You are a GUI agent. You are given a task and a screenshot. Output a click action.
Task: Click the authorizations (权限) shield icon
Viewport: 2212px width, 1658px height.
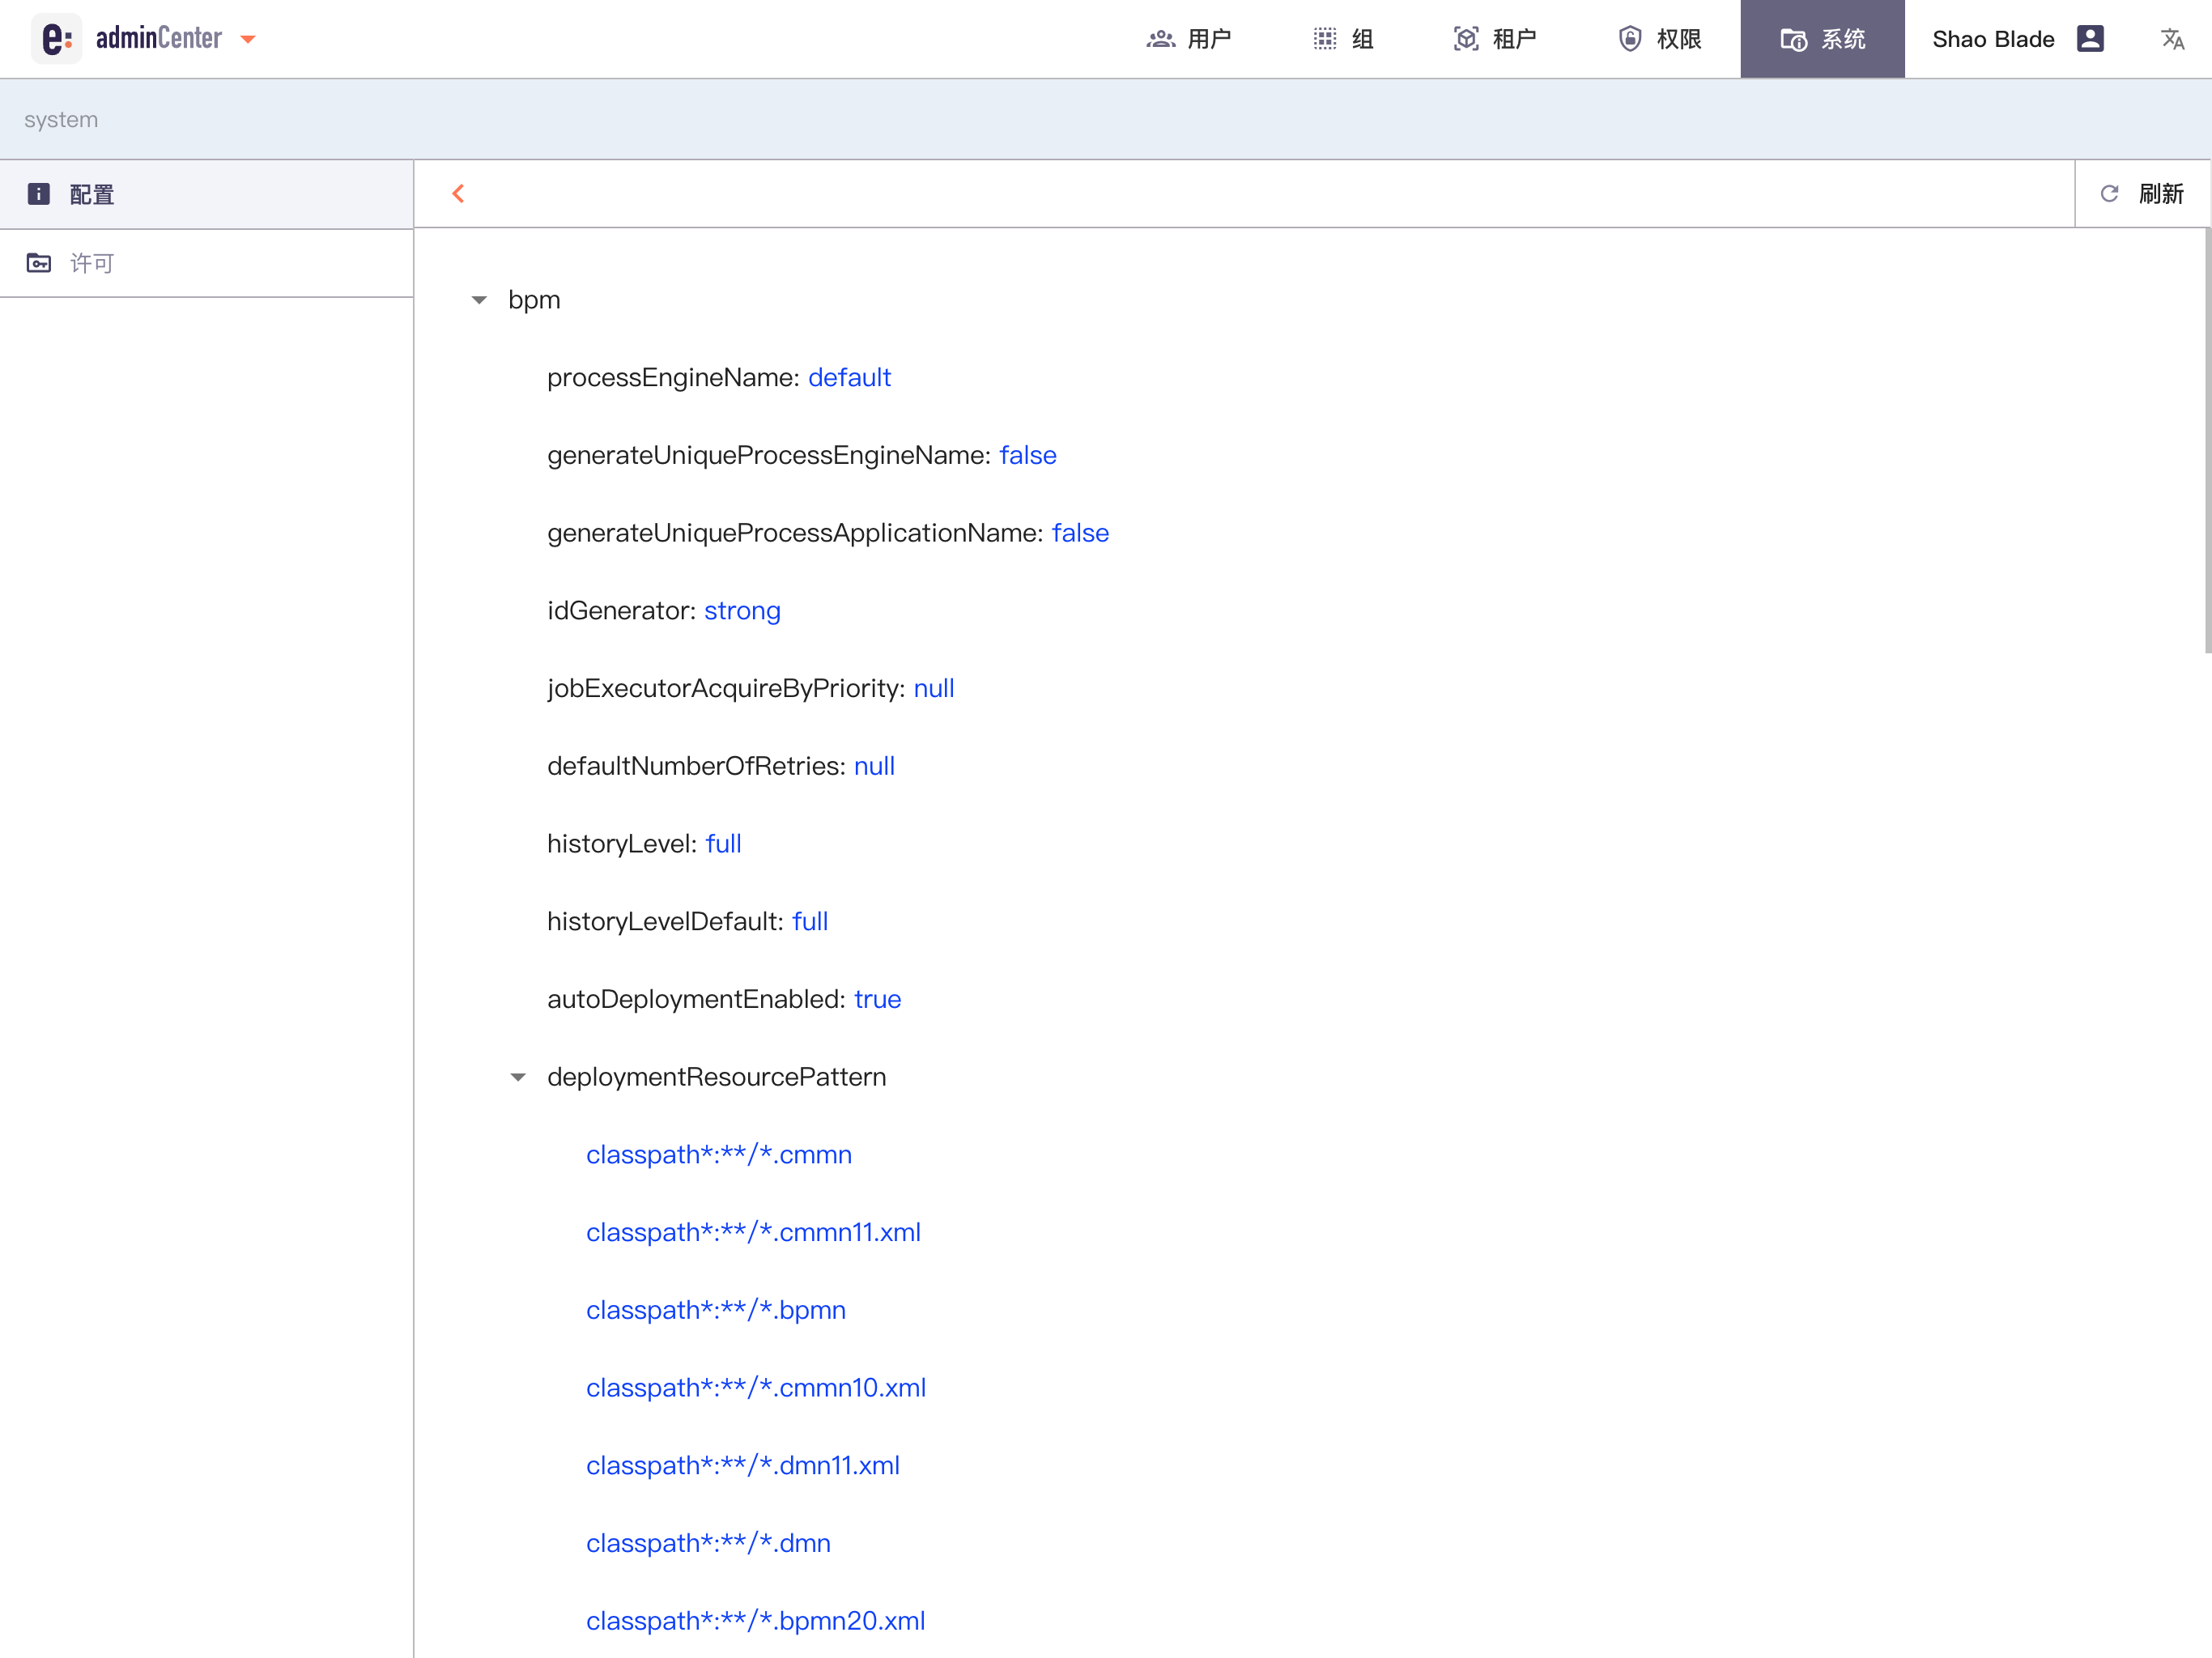1629,39
